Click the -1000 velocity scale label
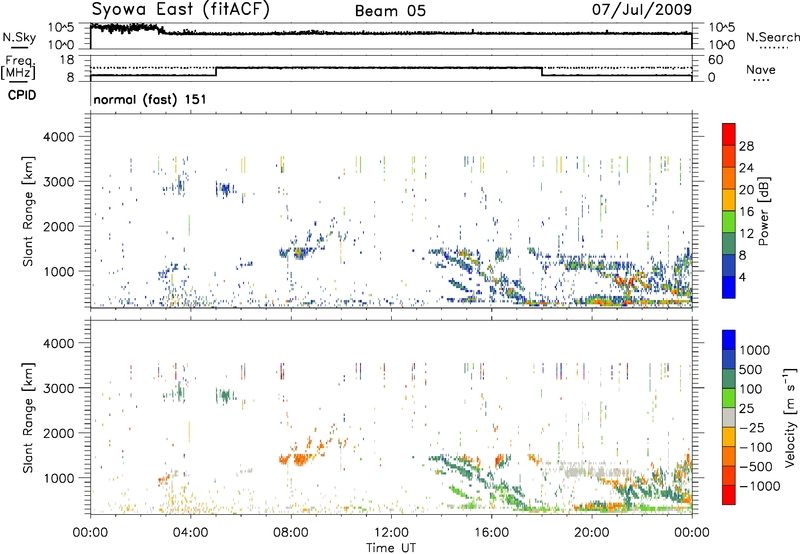Screen dimensions: 800x554 pos(760,486)
